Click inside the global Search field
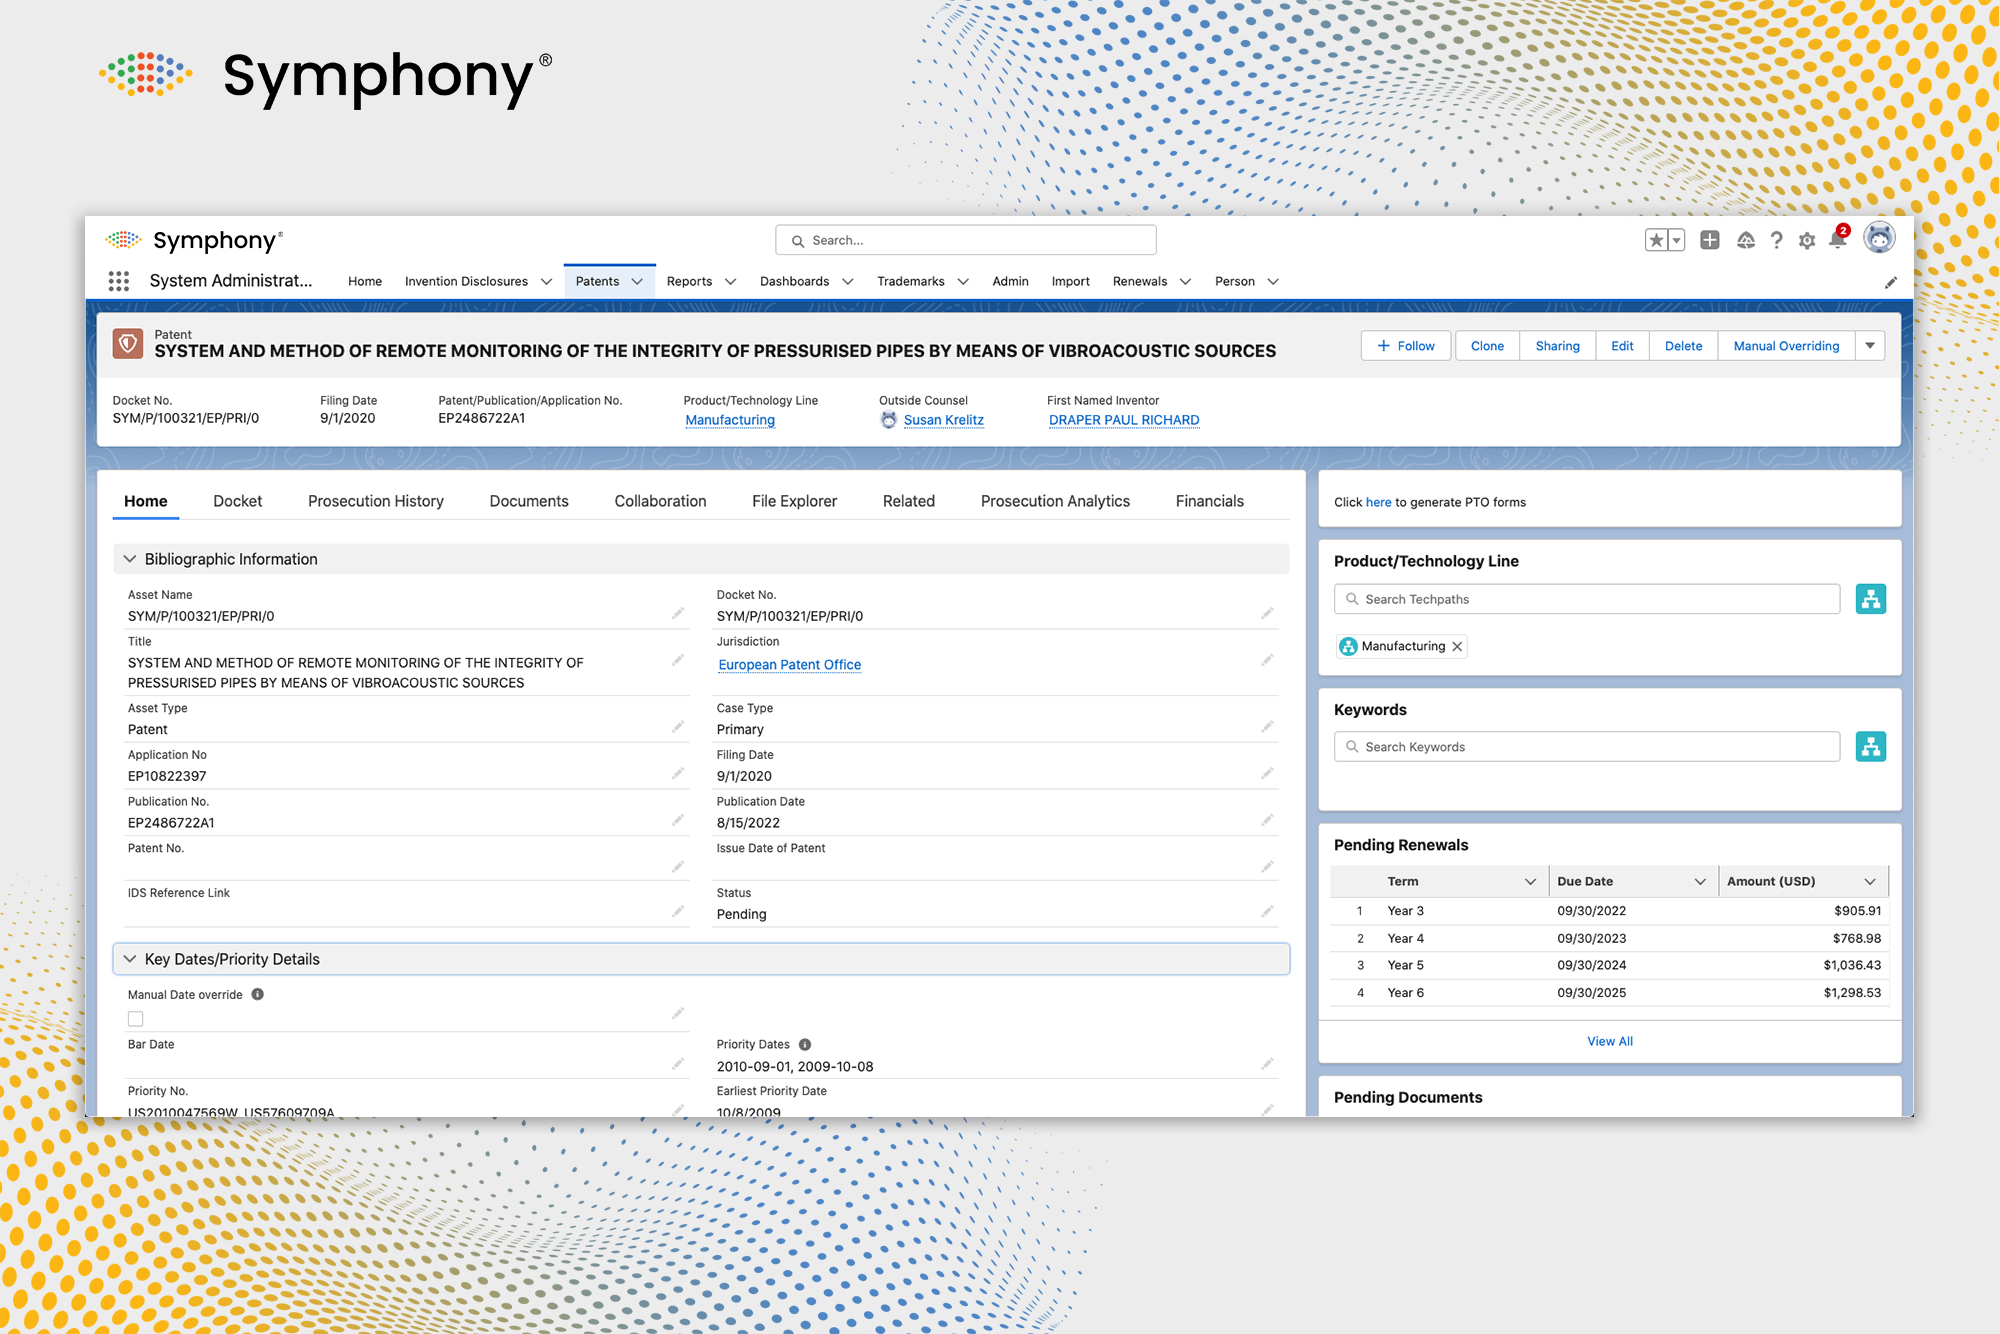 point(965,240)
